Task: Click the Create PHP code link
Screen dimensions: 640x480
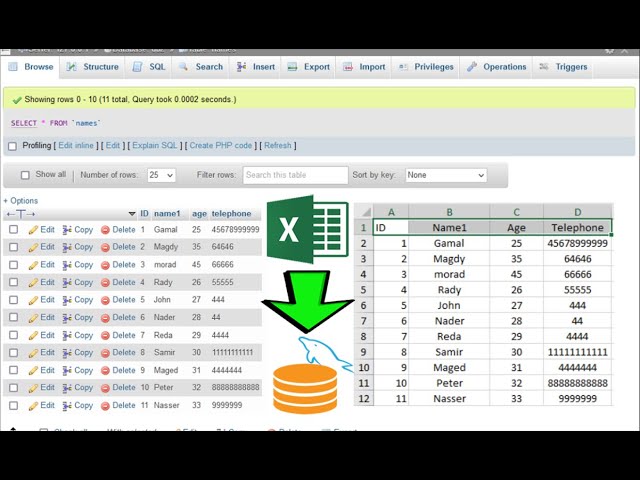Action: point(220,145)
